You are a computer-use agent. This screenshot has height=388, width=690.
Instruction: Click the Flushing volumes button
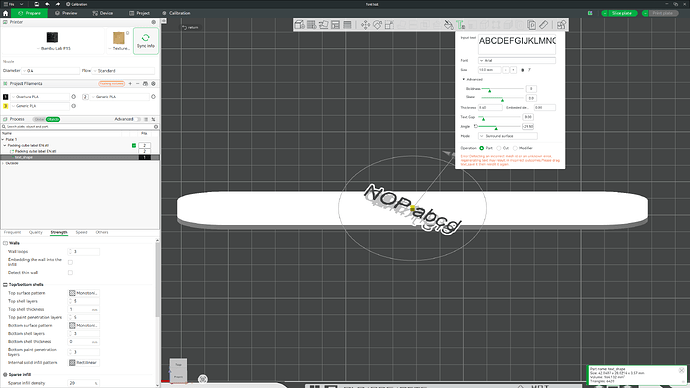point(111,84)
